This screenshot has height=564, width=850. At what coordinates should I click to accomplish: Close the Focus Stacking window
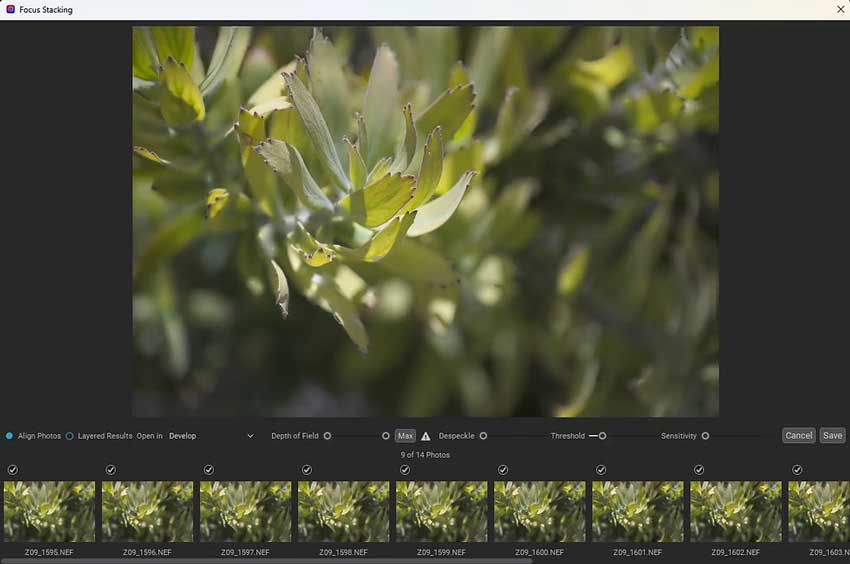[x=840, y=9]
